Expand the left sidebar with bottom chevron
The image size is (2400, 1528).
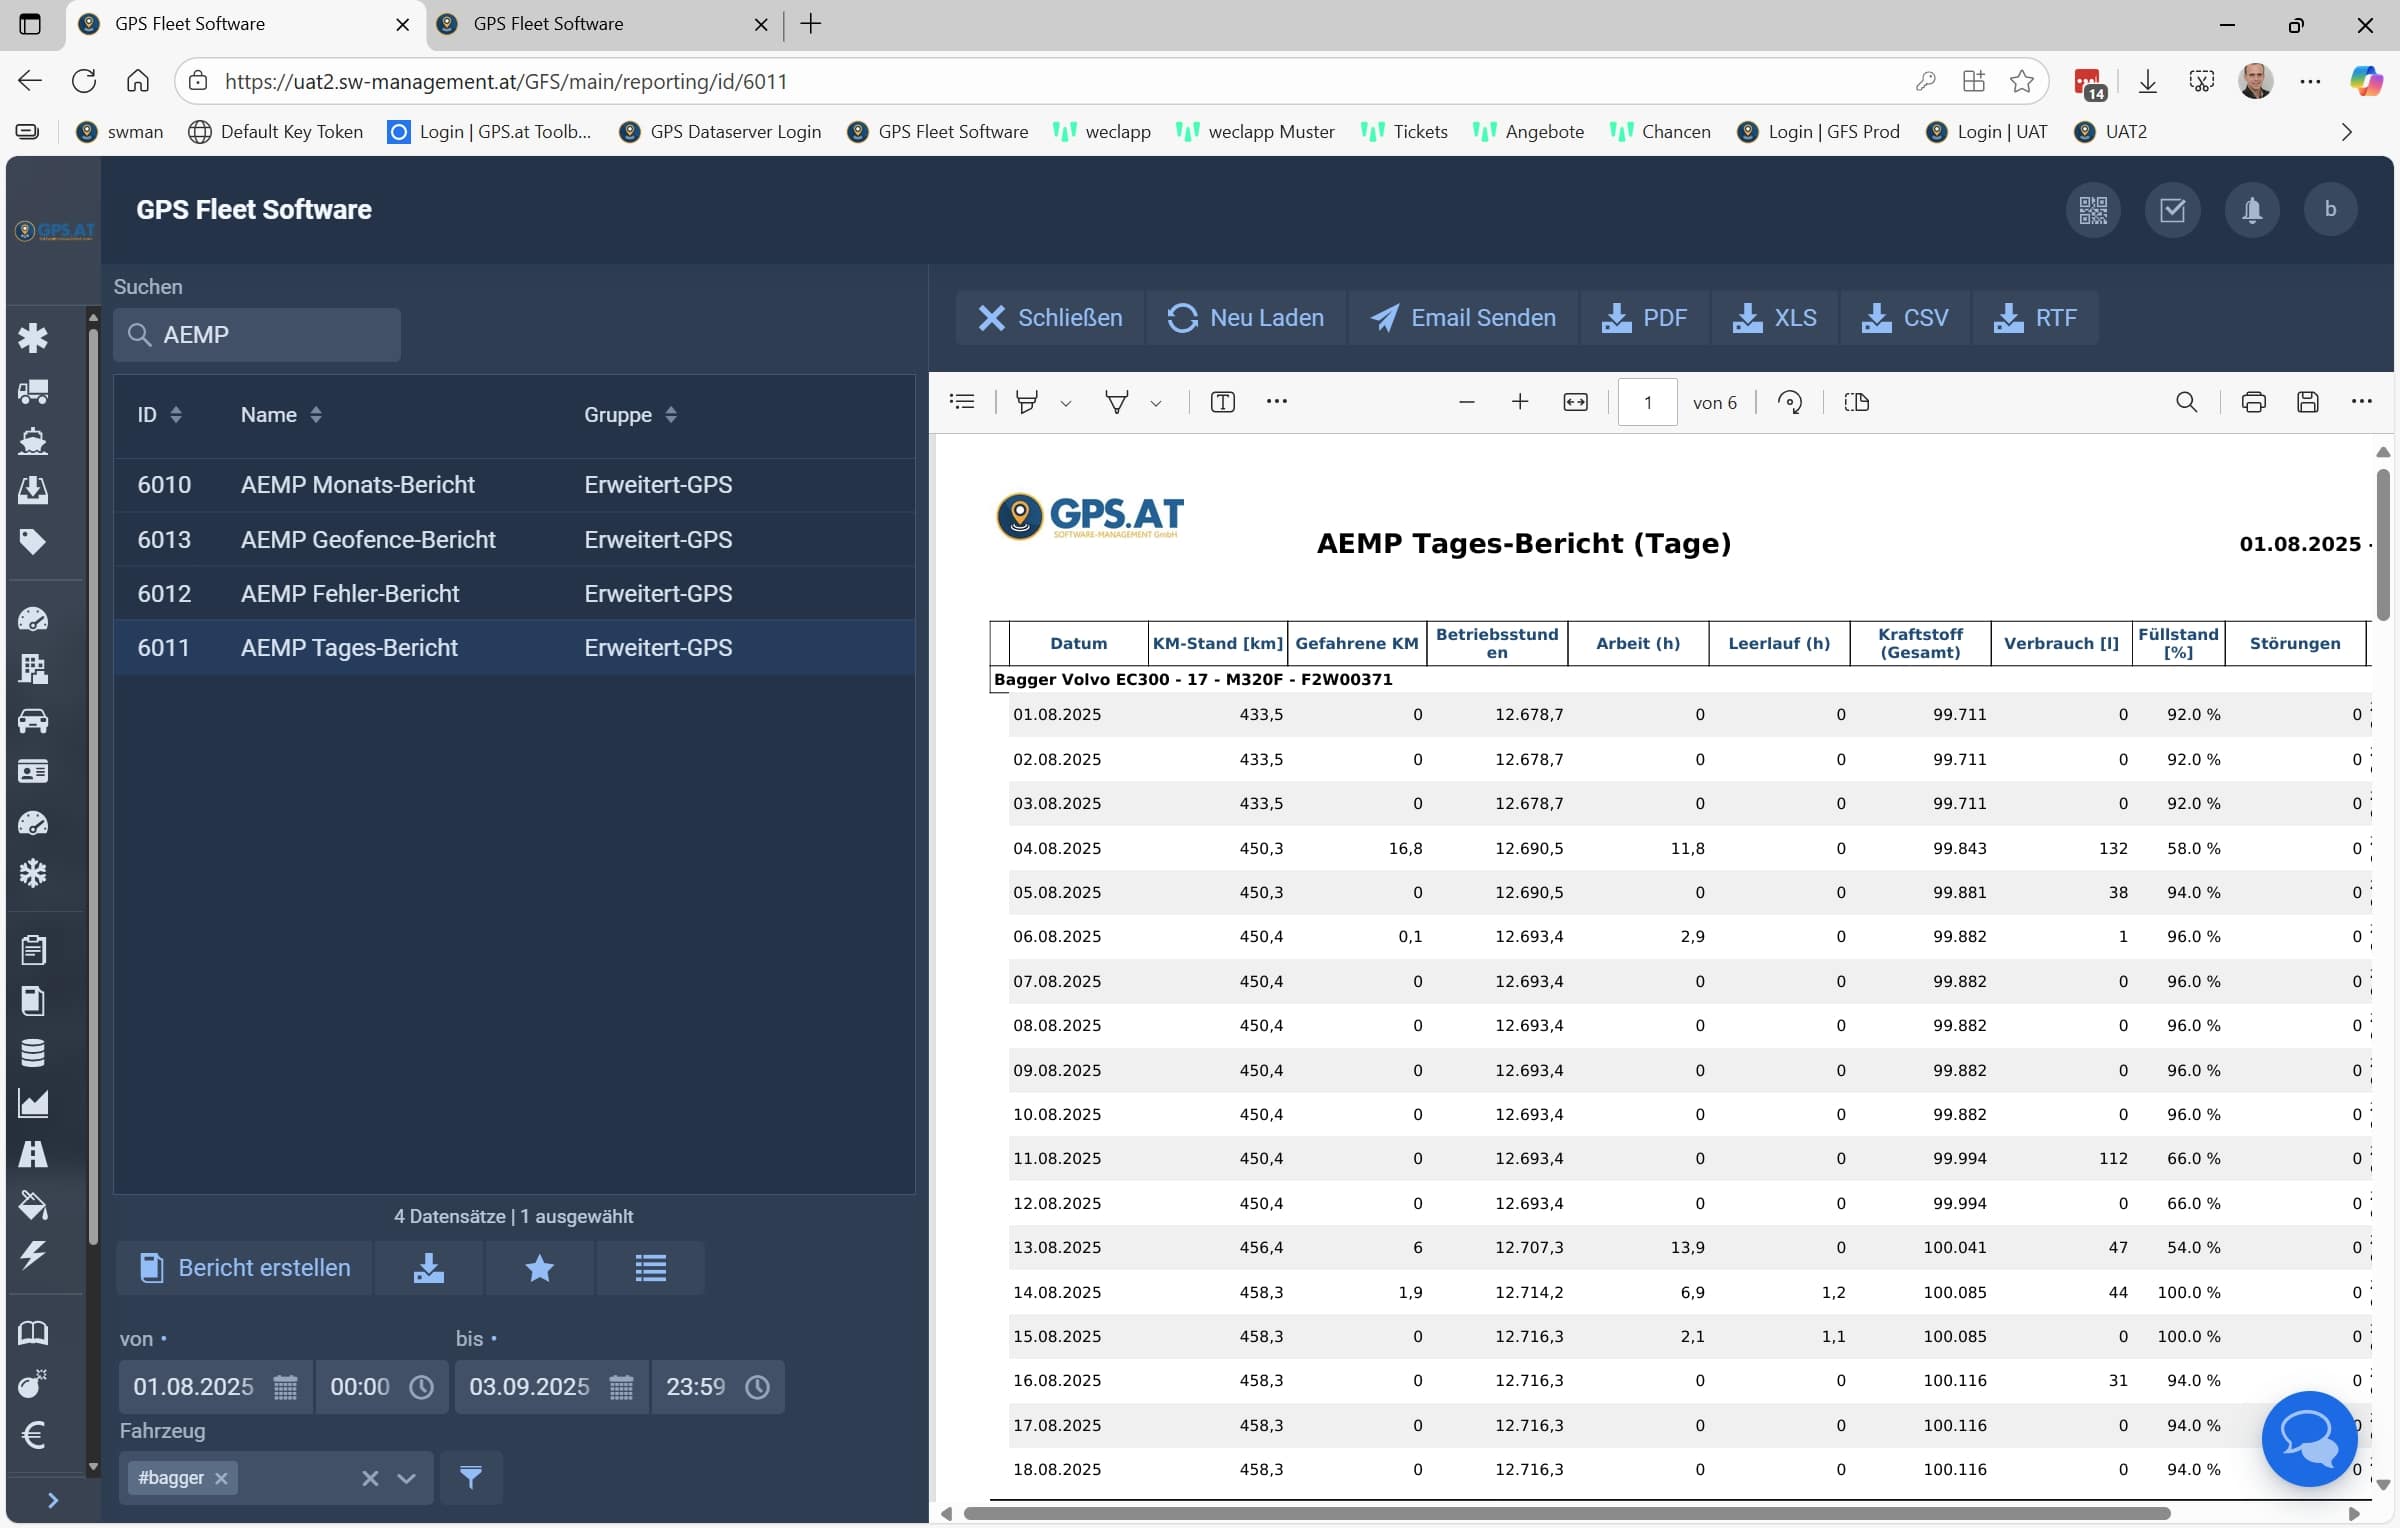coord(53,1499)
